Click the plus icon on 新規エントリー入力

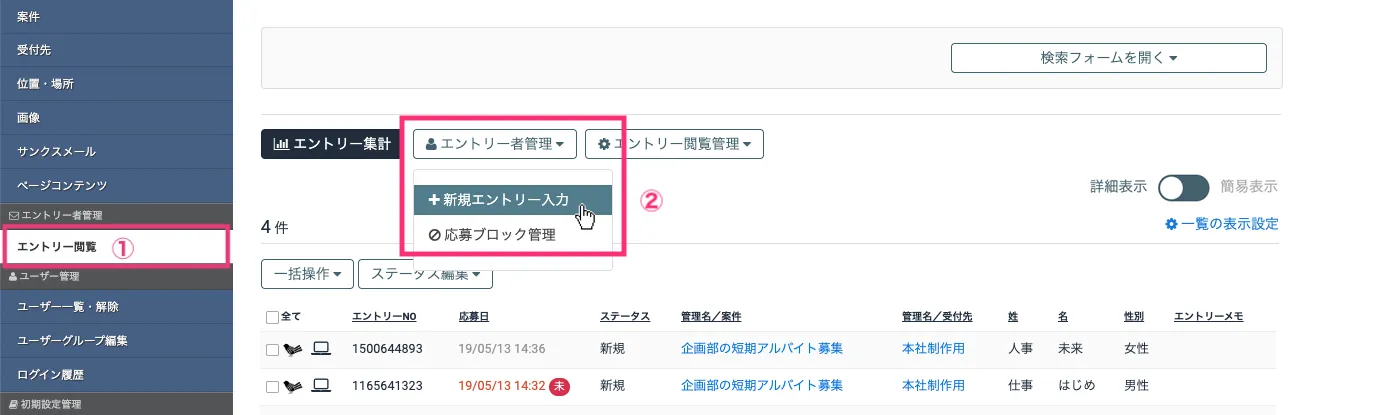(x=433, y=200)
